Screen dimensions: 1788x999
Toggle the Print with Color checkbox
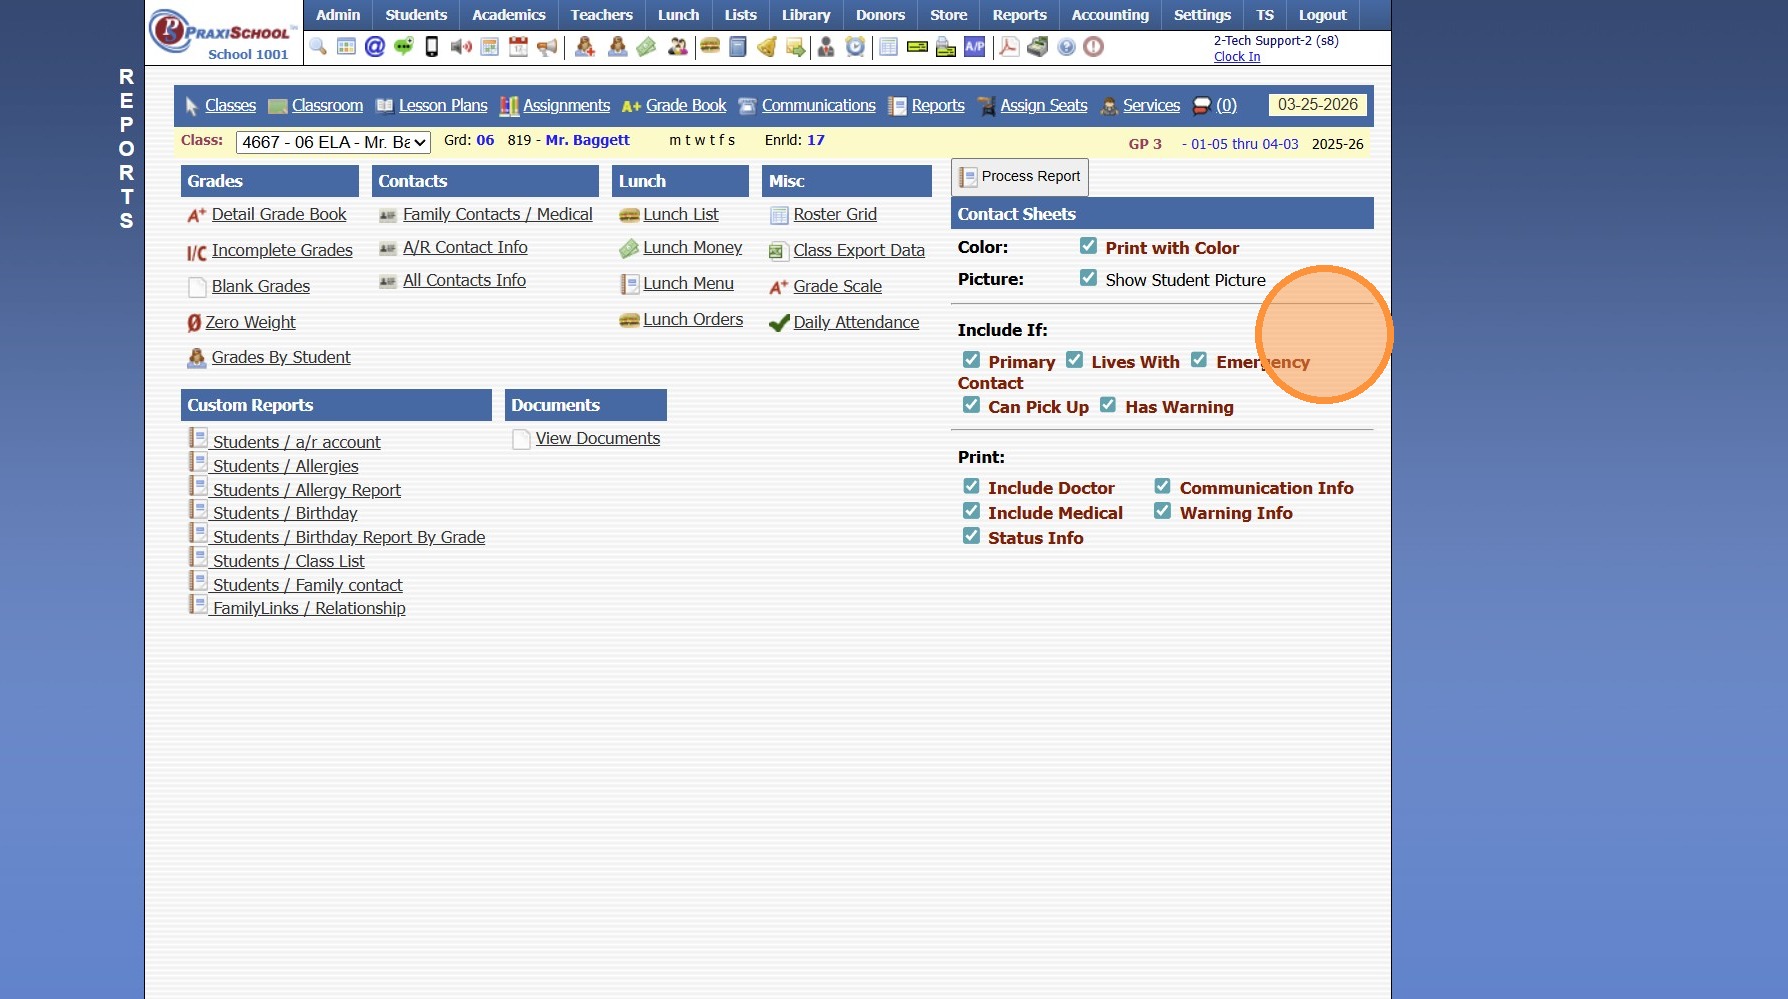pyautogui.click(x=1088, y=246)
